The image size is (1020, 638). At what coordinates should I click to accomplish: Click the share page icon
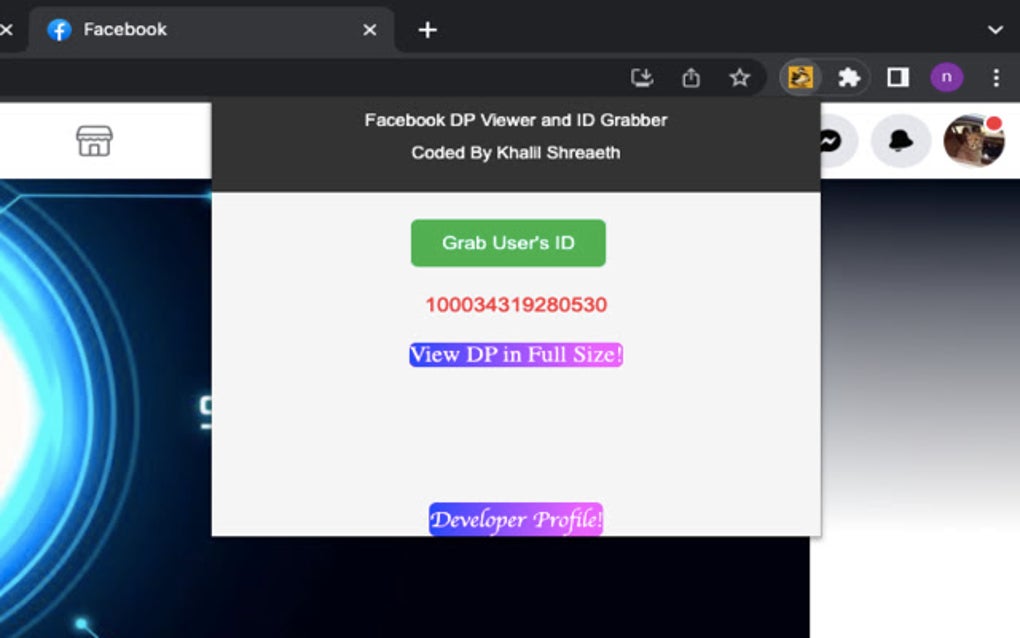pyautogui.click(x=691, y=77)
